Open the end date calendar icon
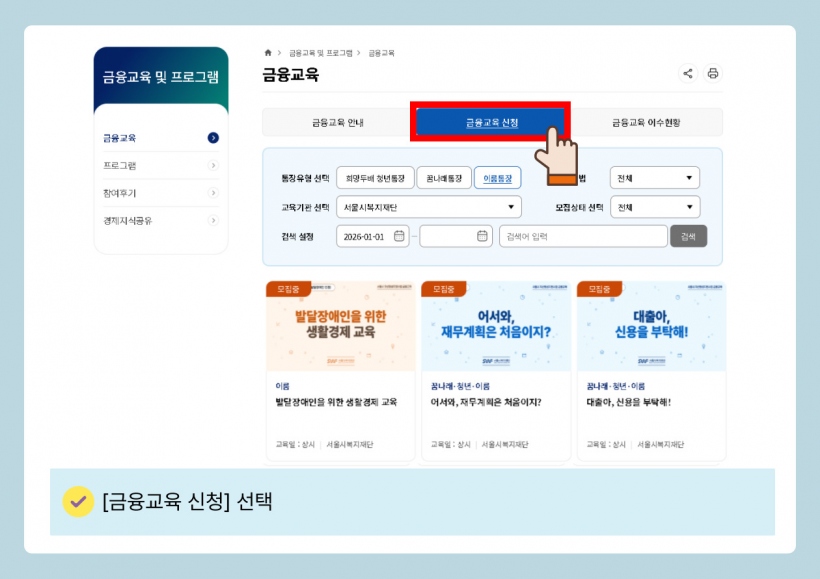 coord(482,237)
